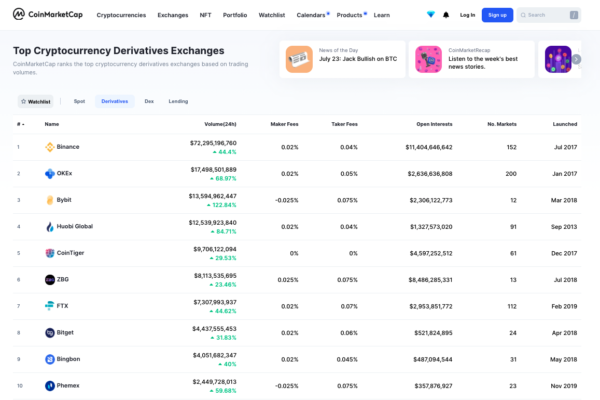Viewport: 600px width, 400px height.
Task: Switch to the Lending tab
Action: coord(178,101)
